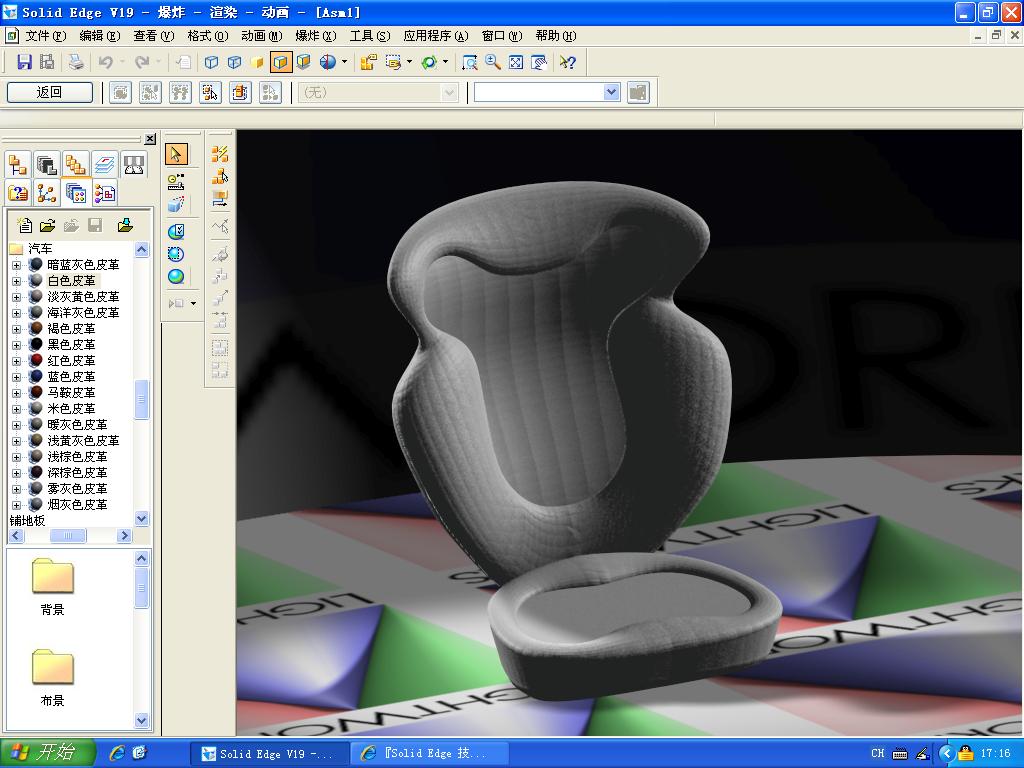Click the QQ penguin tray icon
The width and height of the screenshot is (1024, 768).
(x=967, y=753)
